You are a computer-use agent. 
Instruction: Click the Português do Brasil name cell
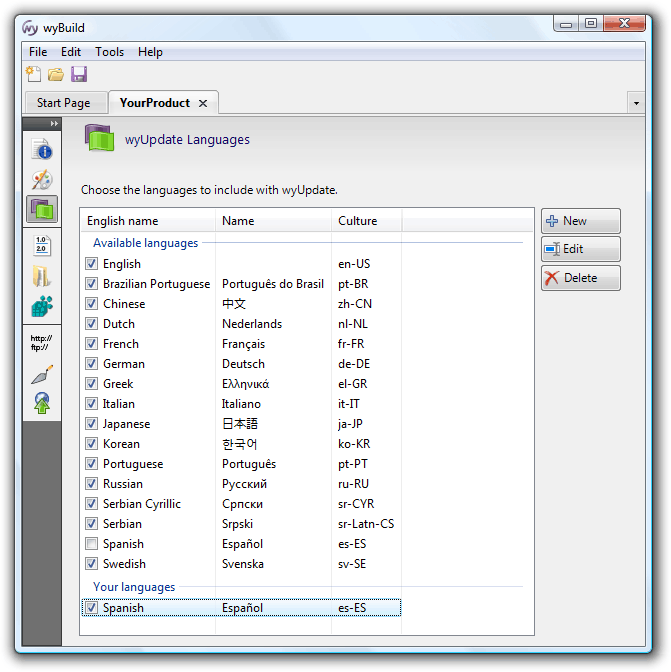tap(273, 284)
